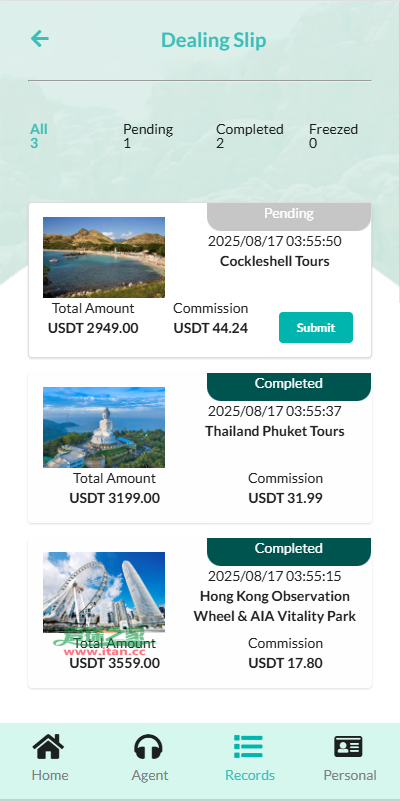Click Hong Kong order Completed badge
The height and width of the screenshot is (801, 400).
point(289,552)
